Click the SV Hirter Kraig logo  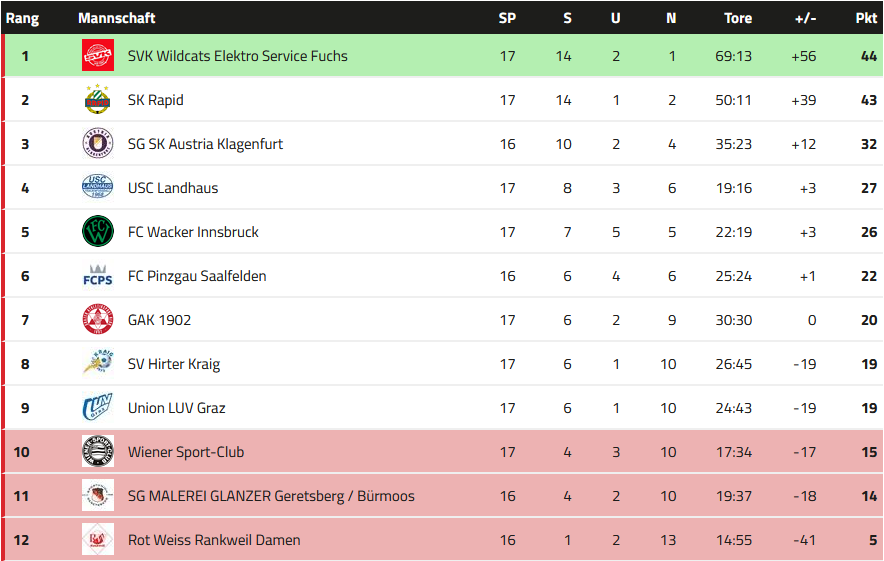coord(98,364)
